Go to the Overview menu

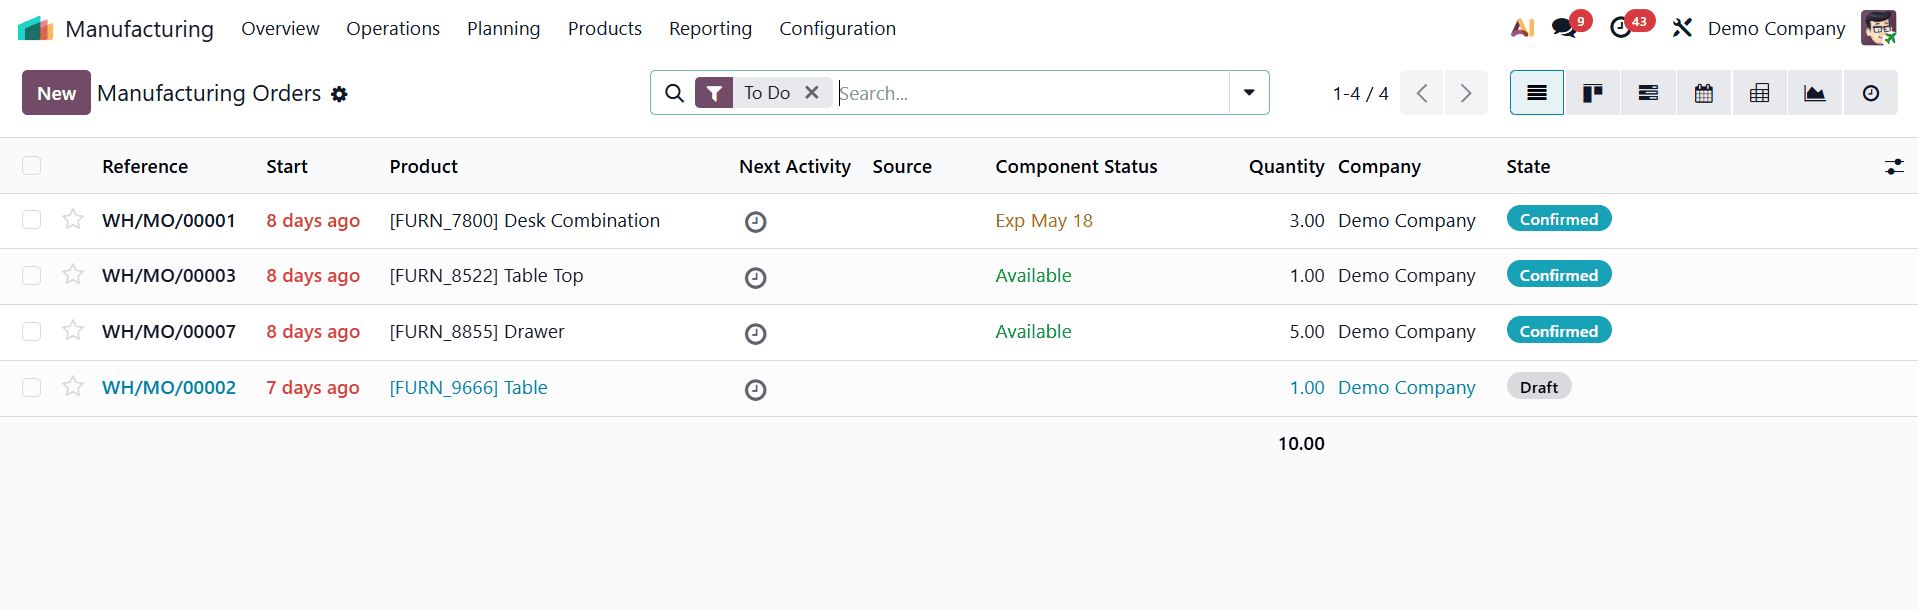click(280, 28)
